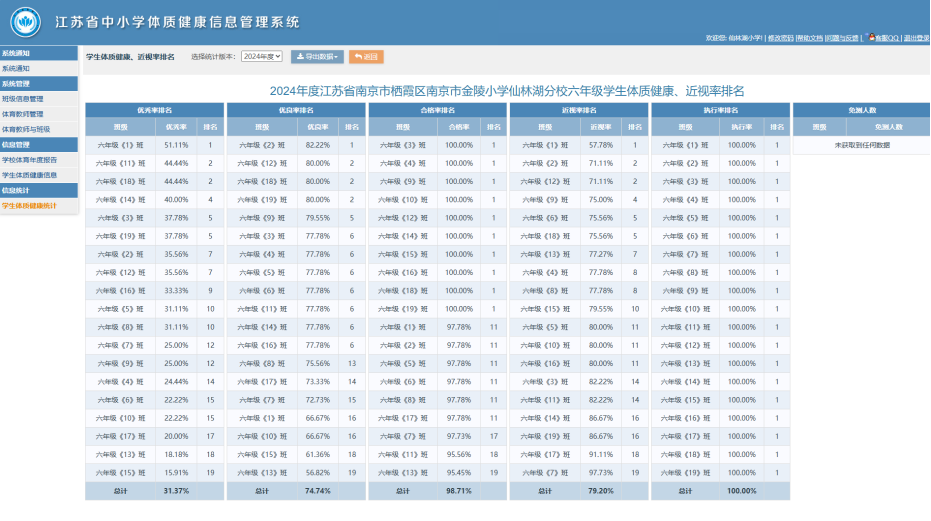Viewport: 931px width, 521px height.
Task: Click the 72.73% cell in 优良率 table
Action: coord(318,400)
